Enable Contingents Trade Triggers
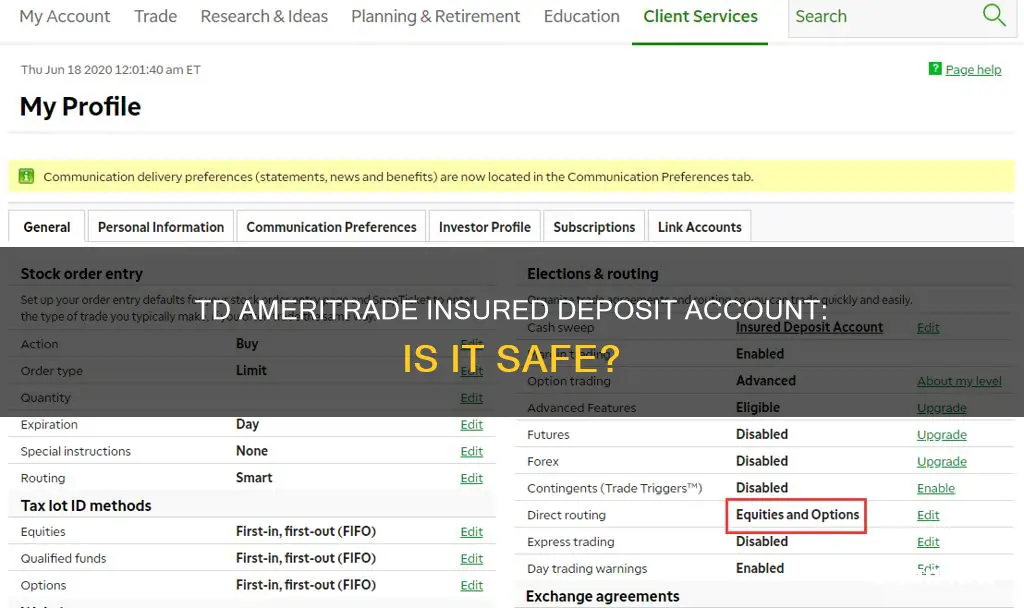1024x608 pixels. coord(936,488)
